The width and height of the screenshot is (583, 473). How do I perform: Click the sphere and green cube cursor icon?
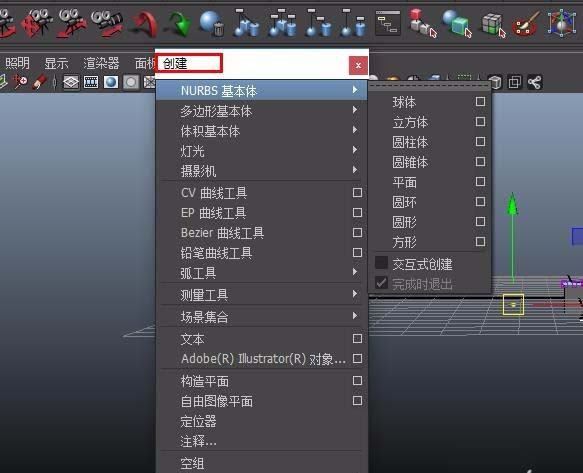(x=457, y=23)
